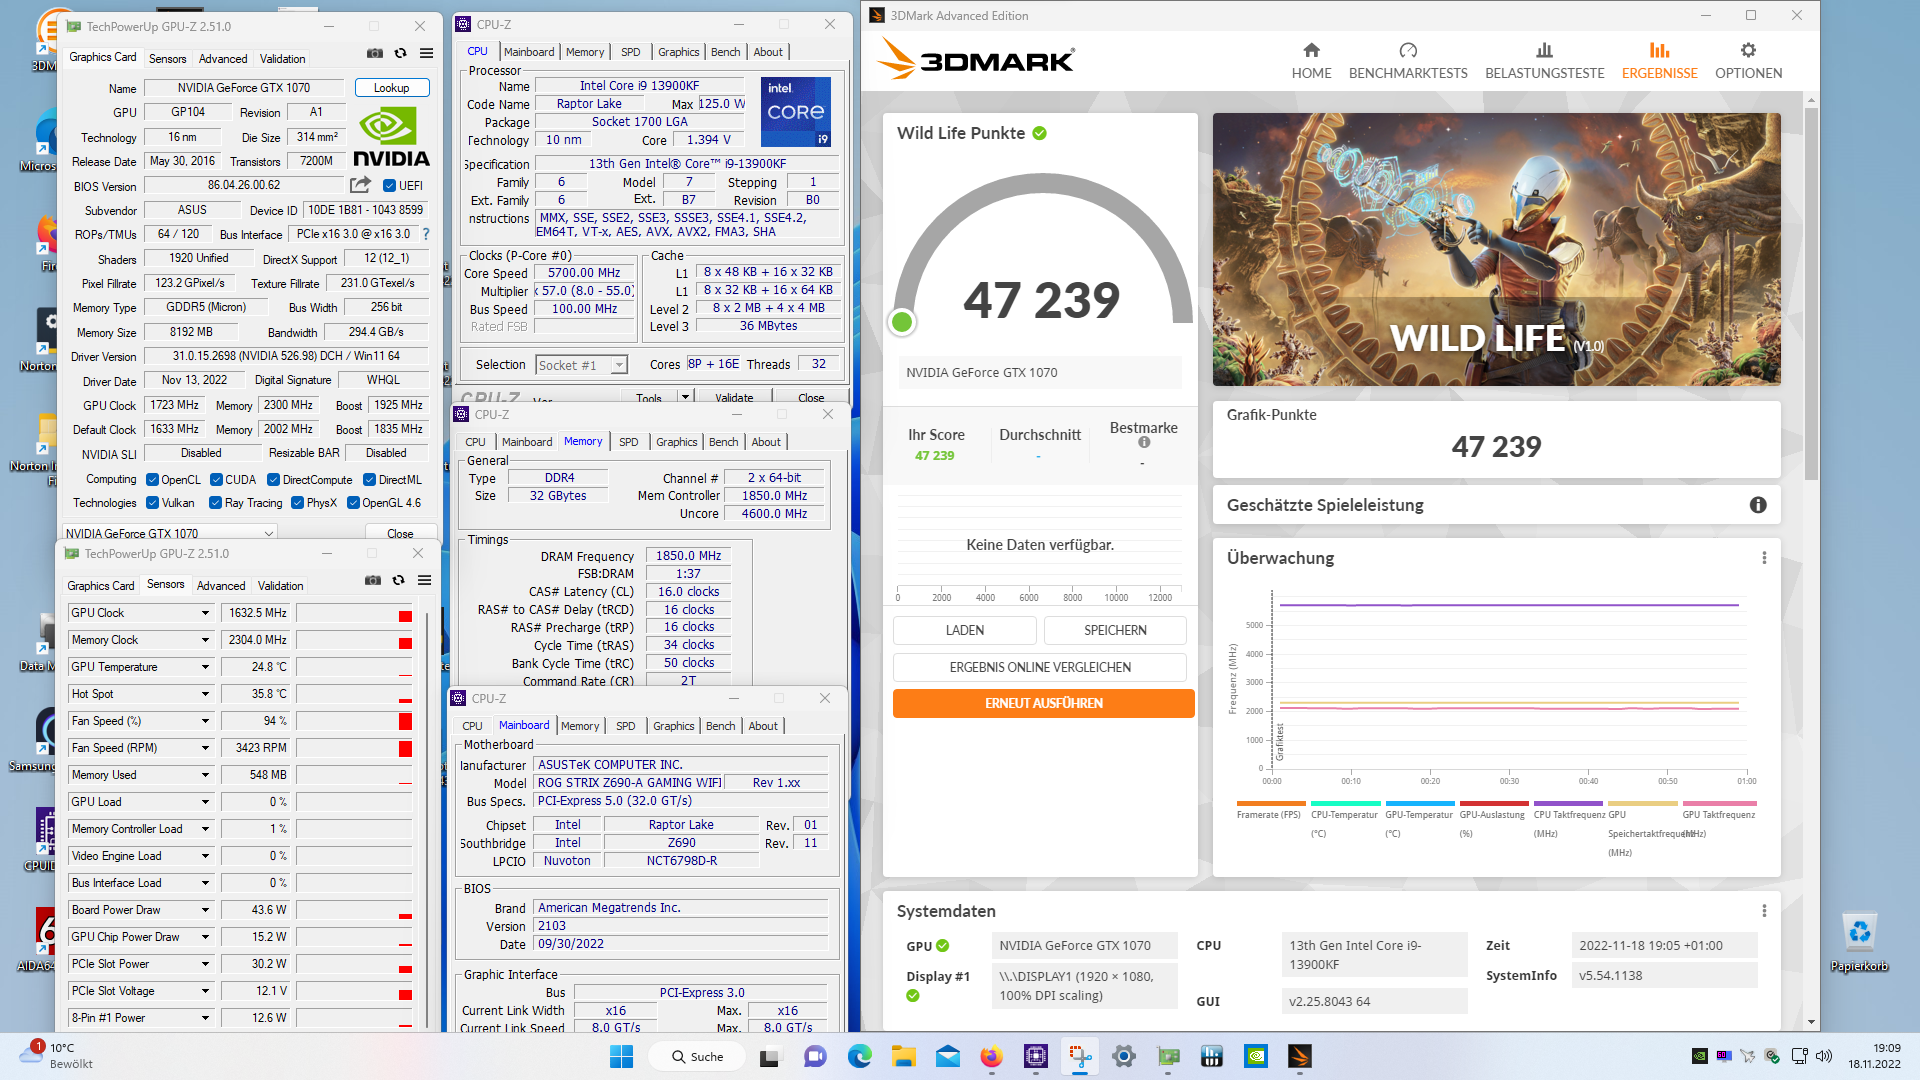Click the Lookup button in GPU-Z
Viewport: 1920px width, 1080px height.
(x=392, y=88)
